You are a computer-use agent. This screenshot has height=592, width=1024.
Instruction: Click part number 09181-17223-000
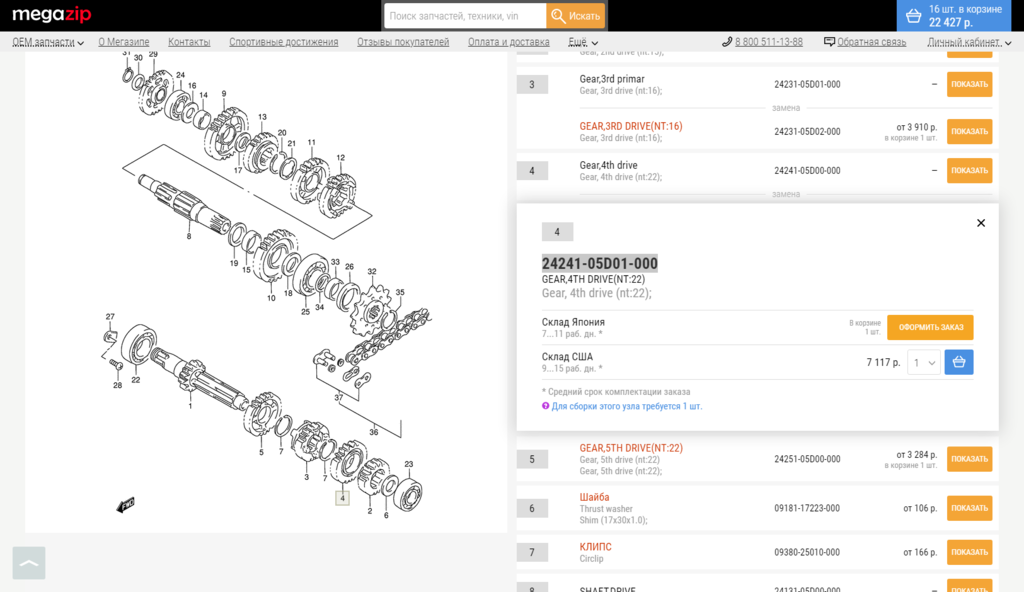(x=807, y=508)
